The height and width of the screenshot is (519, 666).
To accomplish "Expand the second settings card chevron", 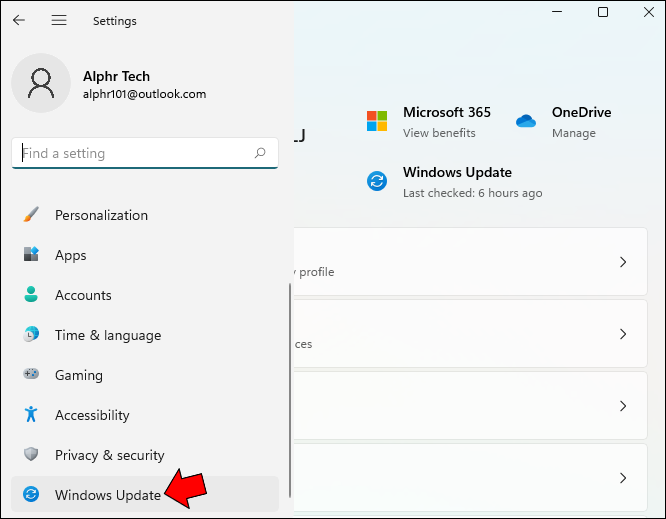I will (x=623, y=334).
